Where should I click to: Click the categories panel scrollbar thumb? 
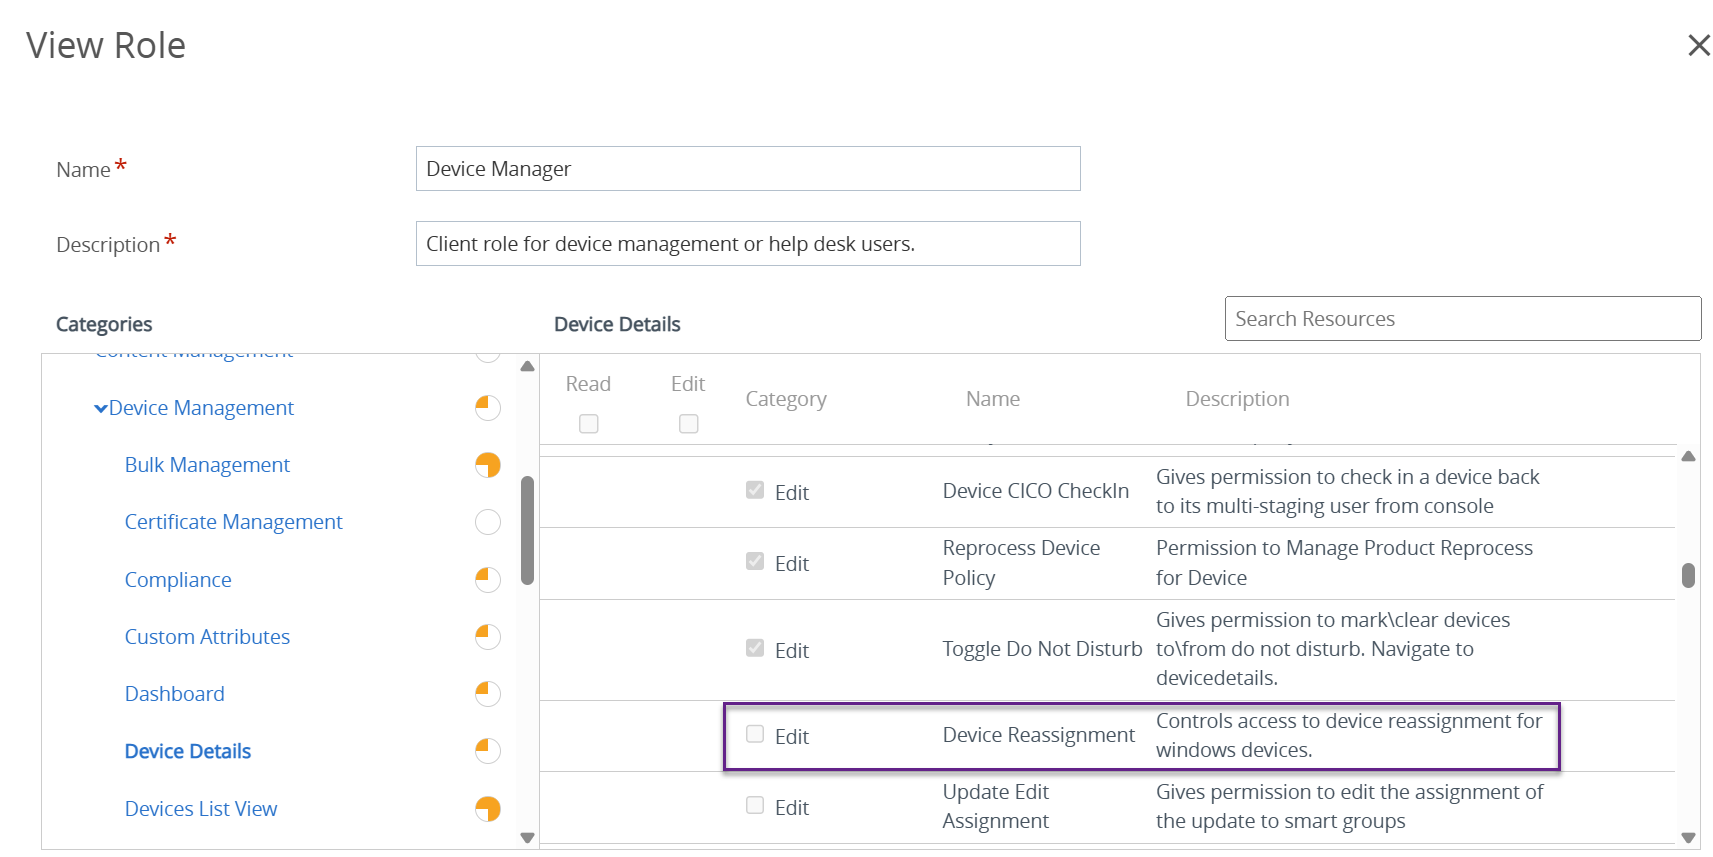click(x=527, y=530)
